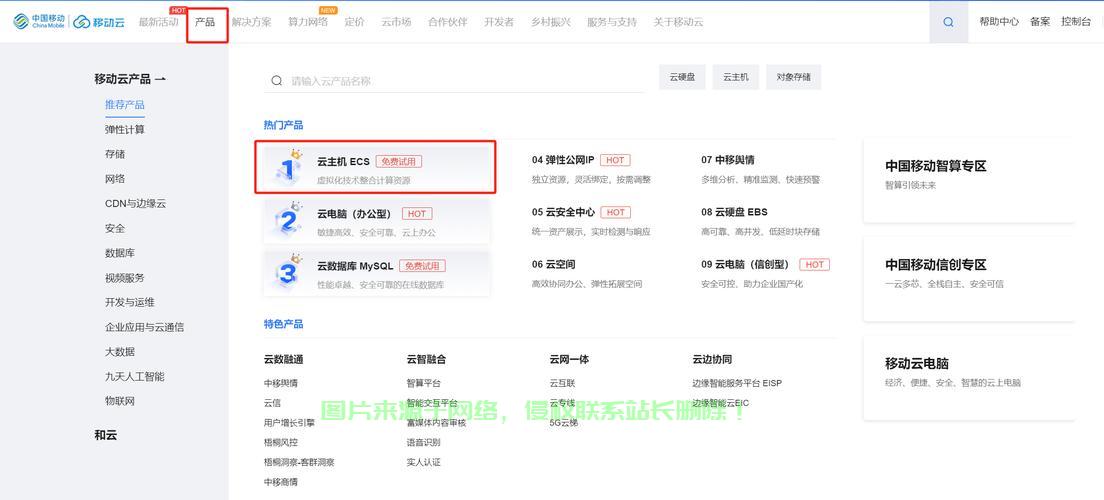The height and width of the screenshot is (500, 1104).
Task: Click magnifier icon in product search box
Action: [x=277, y=81]
